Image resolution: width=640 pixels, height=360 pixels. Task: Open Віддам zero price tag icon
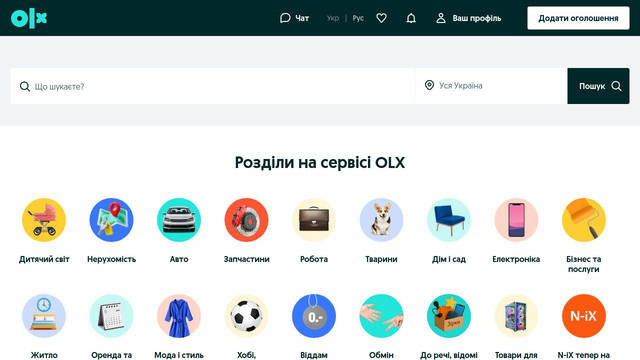point(314,316)
